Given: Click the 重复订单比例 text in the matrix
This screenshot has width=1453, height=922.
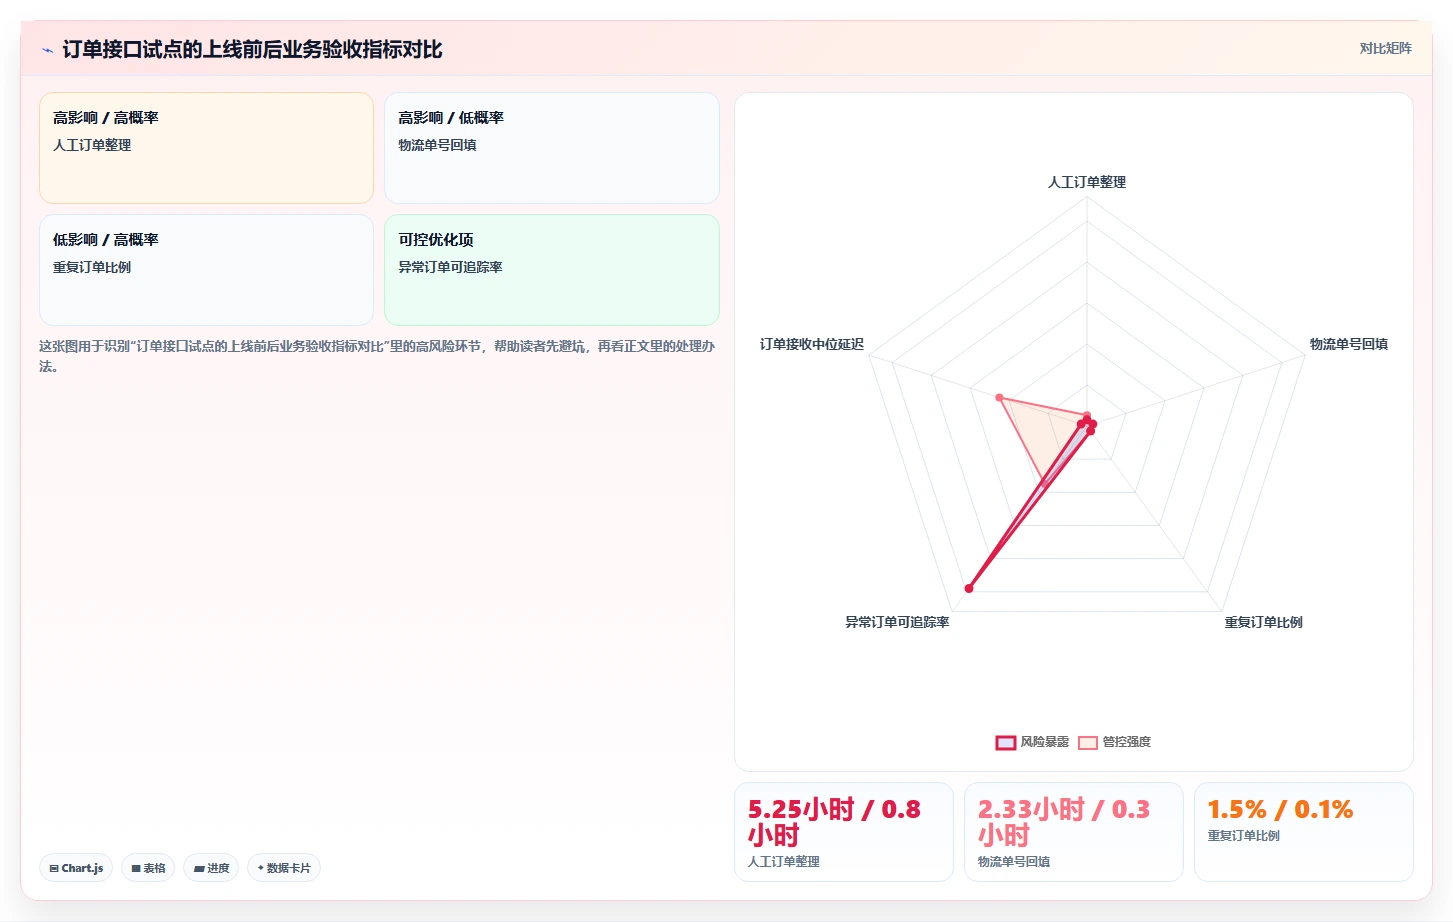Looking at the screenshot, I should (x=92, y=267).
